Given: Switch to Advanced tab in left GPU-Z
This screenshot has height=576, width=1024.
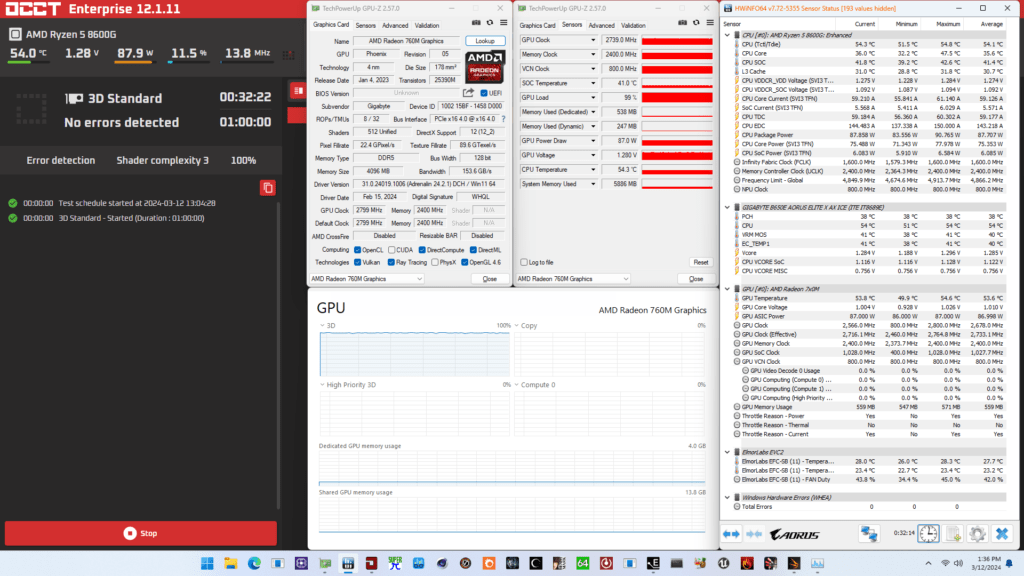Looking at the screenshot, I should (x=395, y=25).
